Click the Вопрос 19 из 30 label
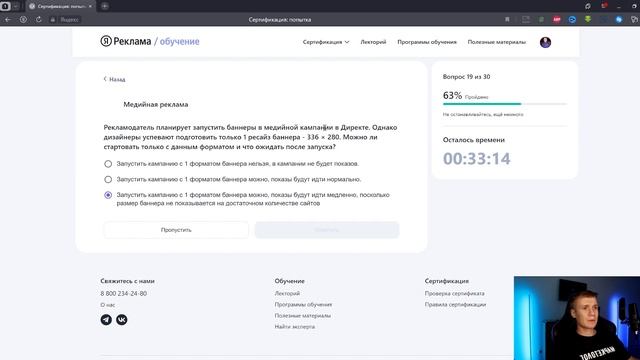This screenshot has width=640, height=360. tap(467, 77)
